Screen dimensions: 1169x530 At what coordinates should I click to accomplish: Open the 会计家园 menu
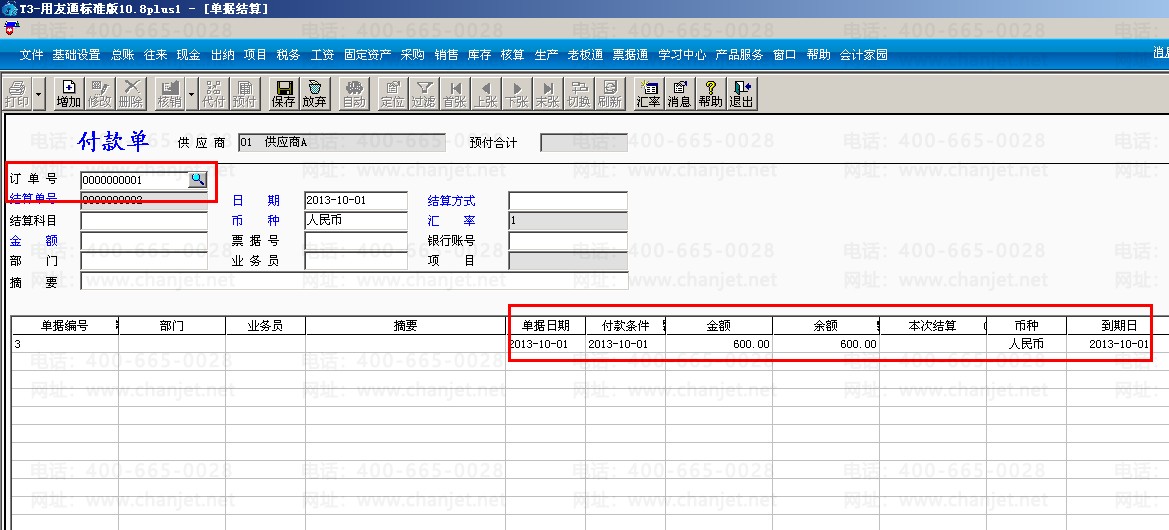pyautogui.click(x=863, y=55)
